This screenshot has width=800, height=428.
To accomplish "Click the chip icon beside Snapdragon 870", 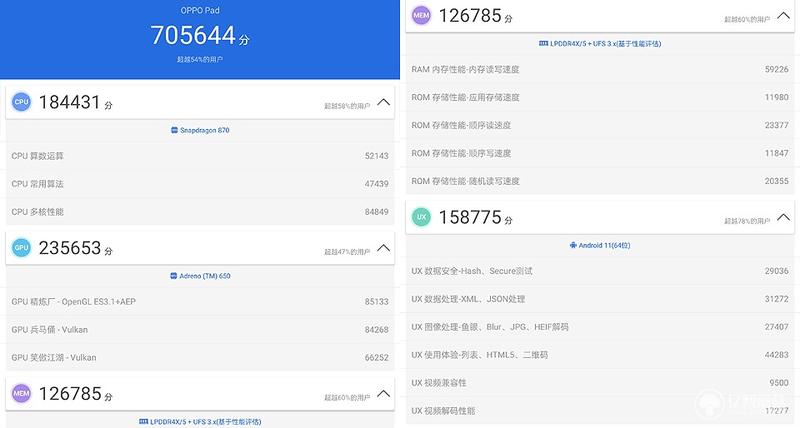I will tap(174, 131).
